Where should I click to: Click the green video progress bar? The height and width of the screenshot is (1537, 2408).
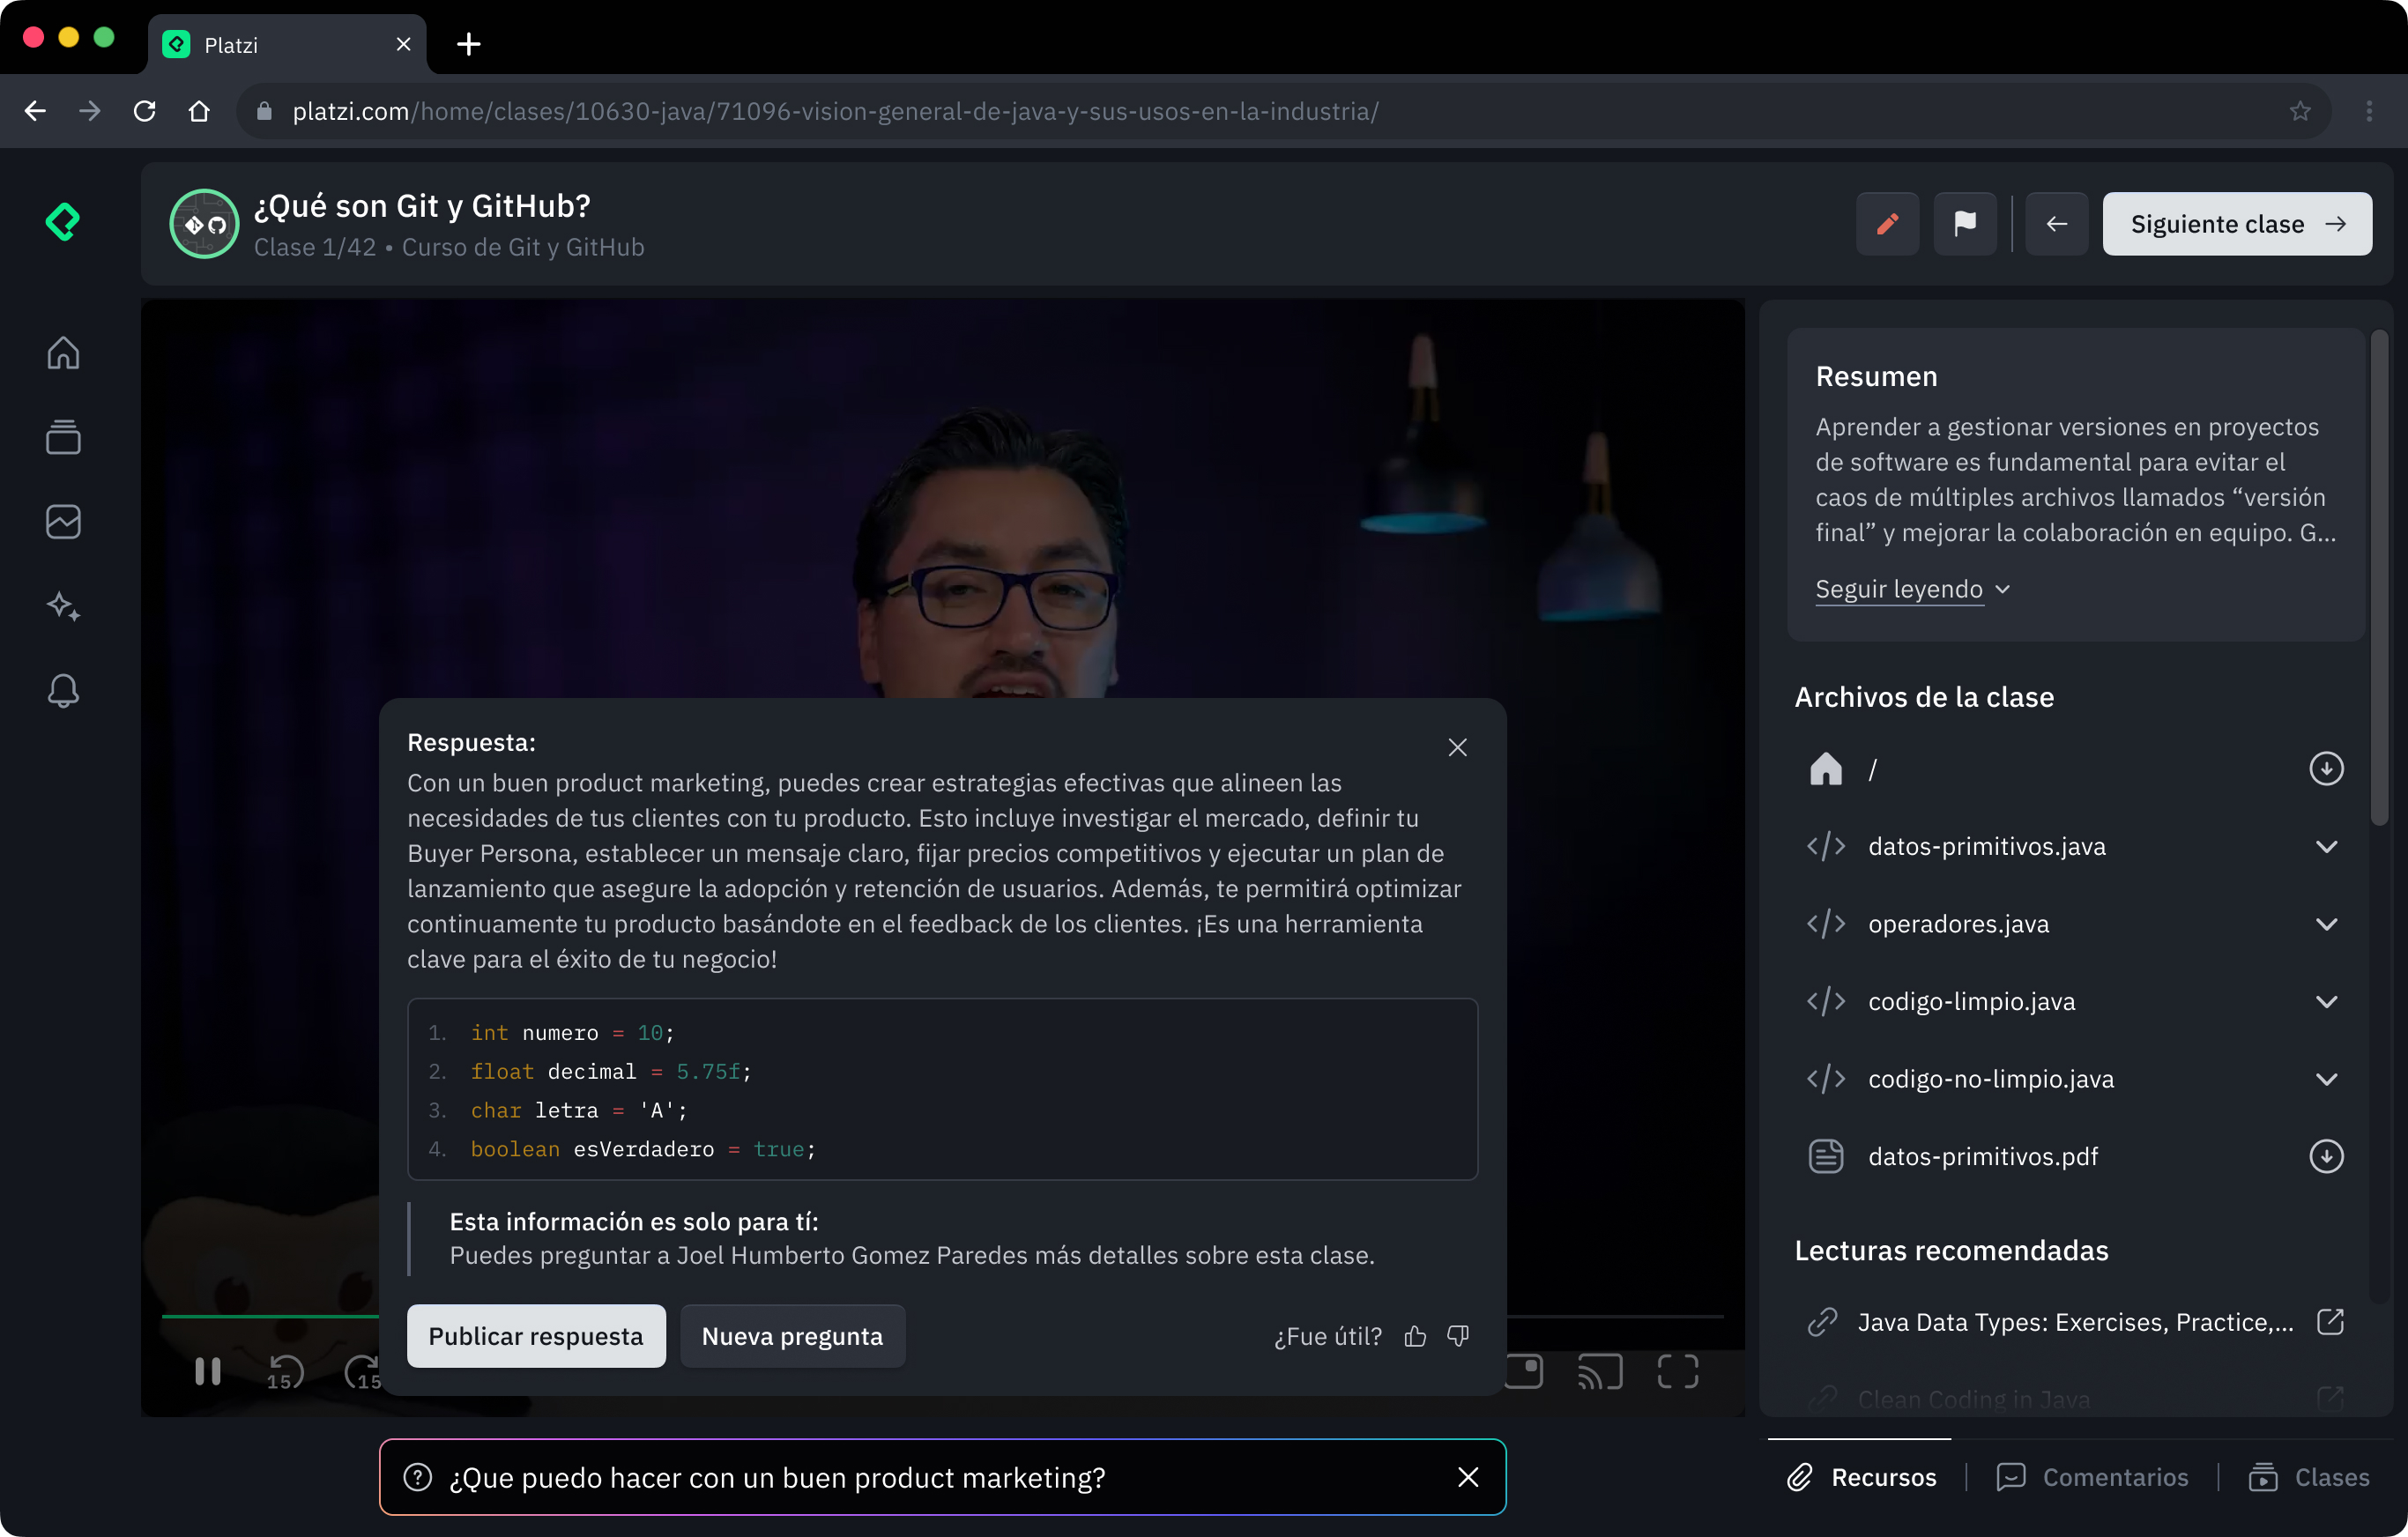coord(270,1316)
